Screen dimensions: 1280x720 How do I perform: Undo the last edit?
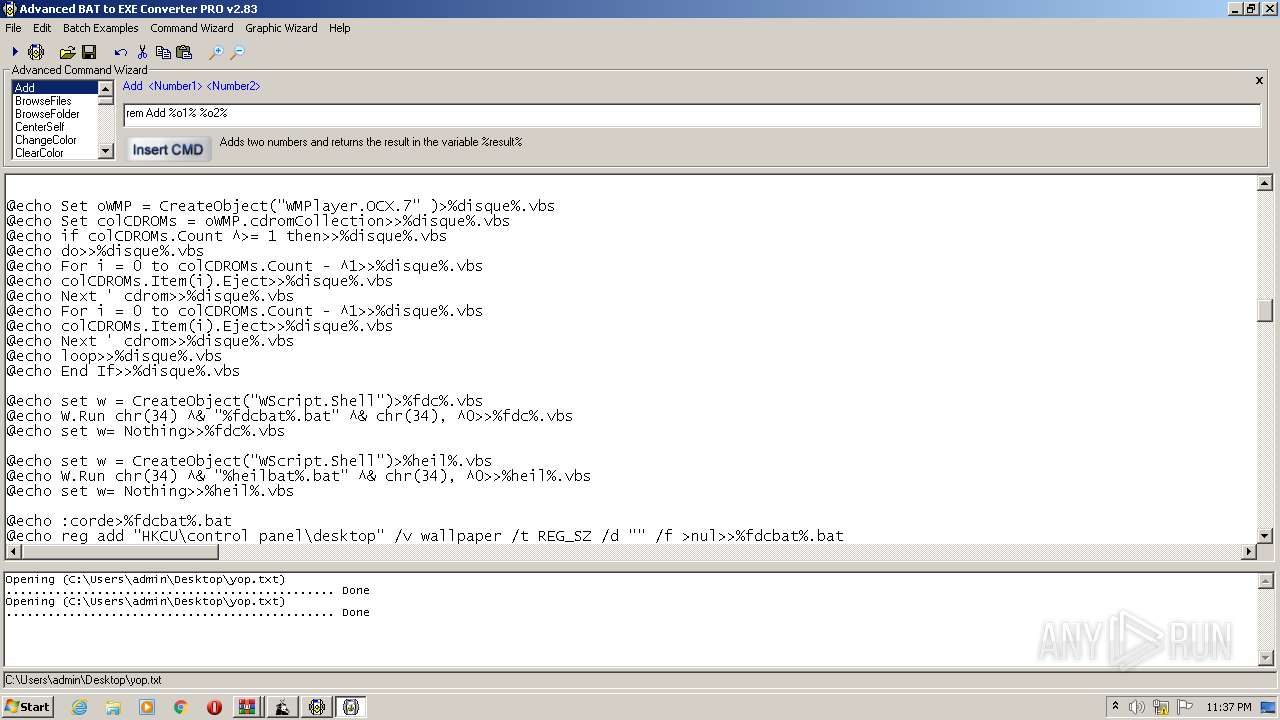tap(121, 52)
